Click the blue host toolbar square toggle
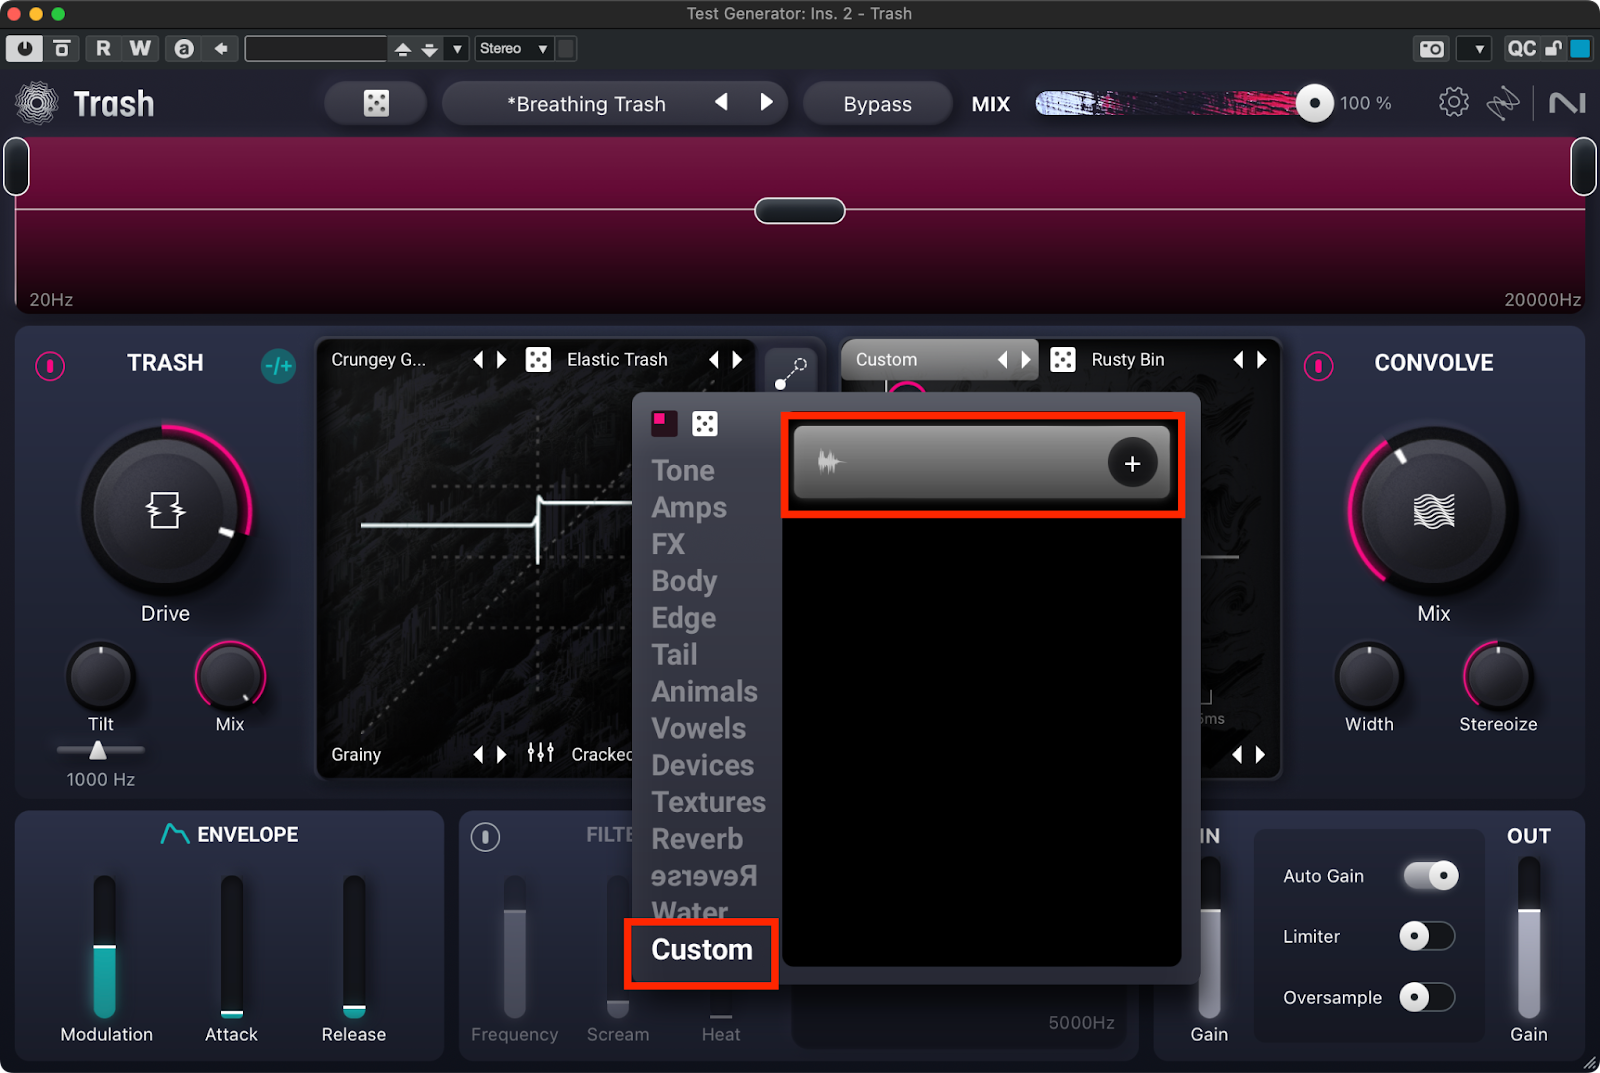Screen dimensions: 1600x1073 click(1580, 48)
